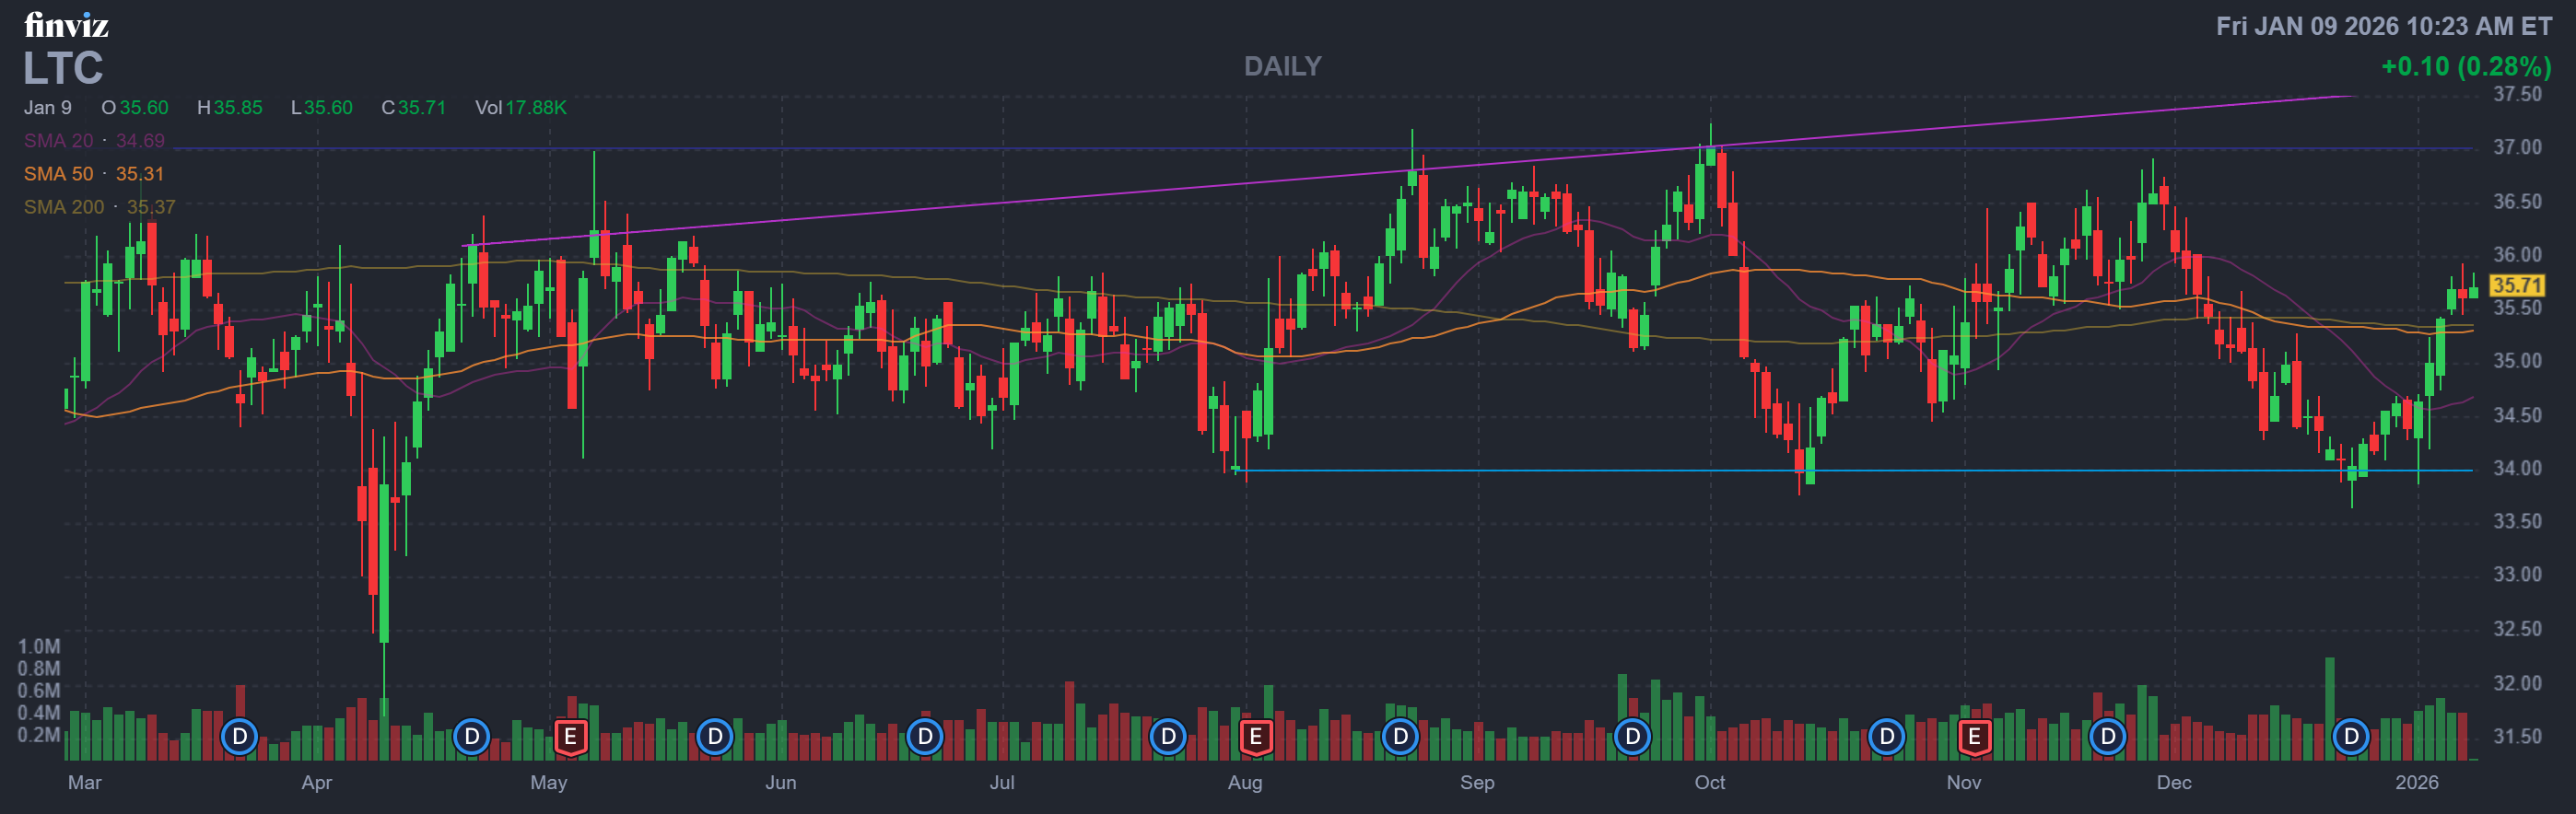Click the +0.10 (0.28%) price change
This screenshot has width=2576, height=814.
click(x=2465, y=67)
